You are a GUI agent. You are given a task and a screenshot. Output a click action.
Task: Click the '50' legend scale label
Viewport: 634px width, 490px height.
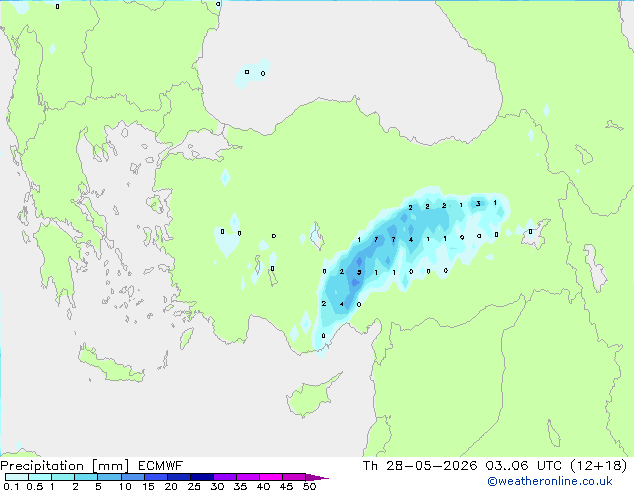[310, 486]
